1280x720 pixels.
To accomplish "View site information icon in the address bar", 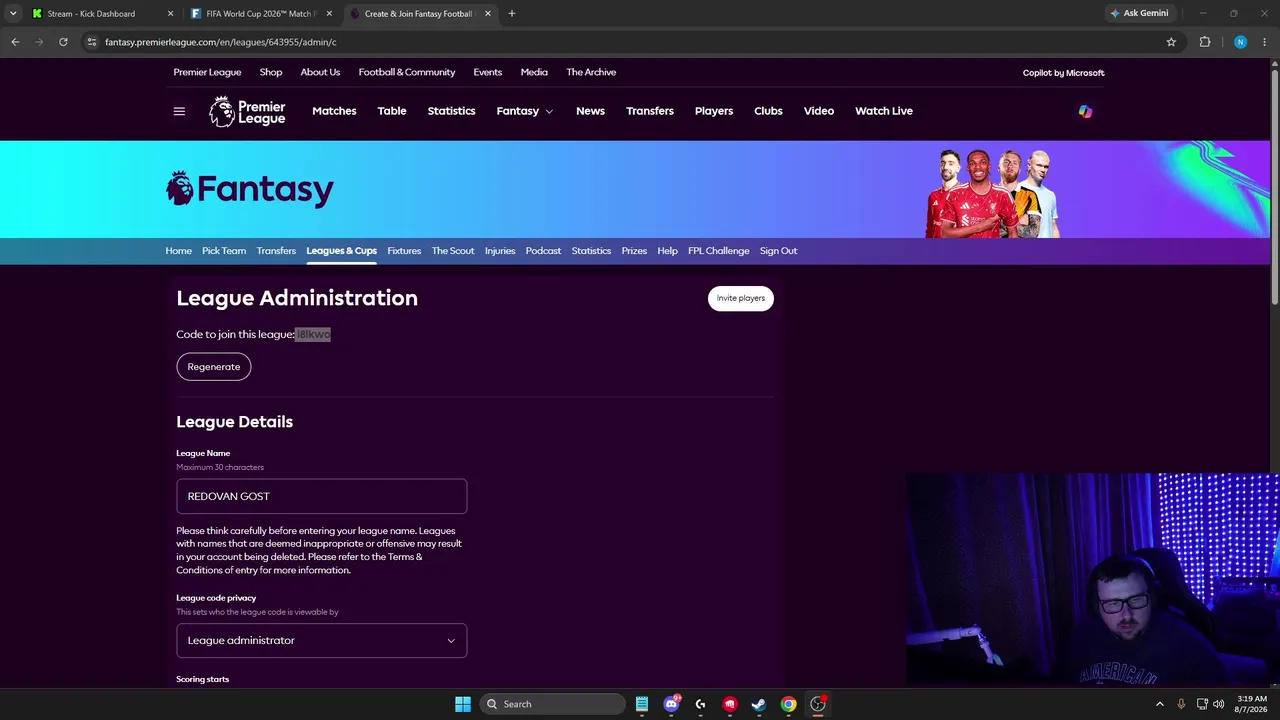I will point(92,42).
